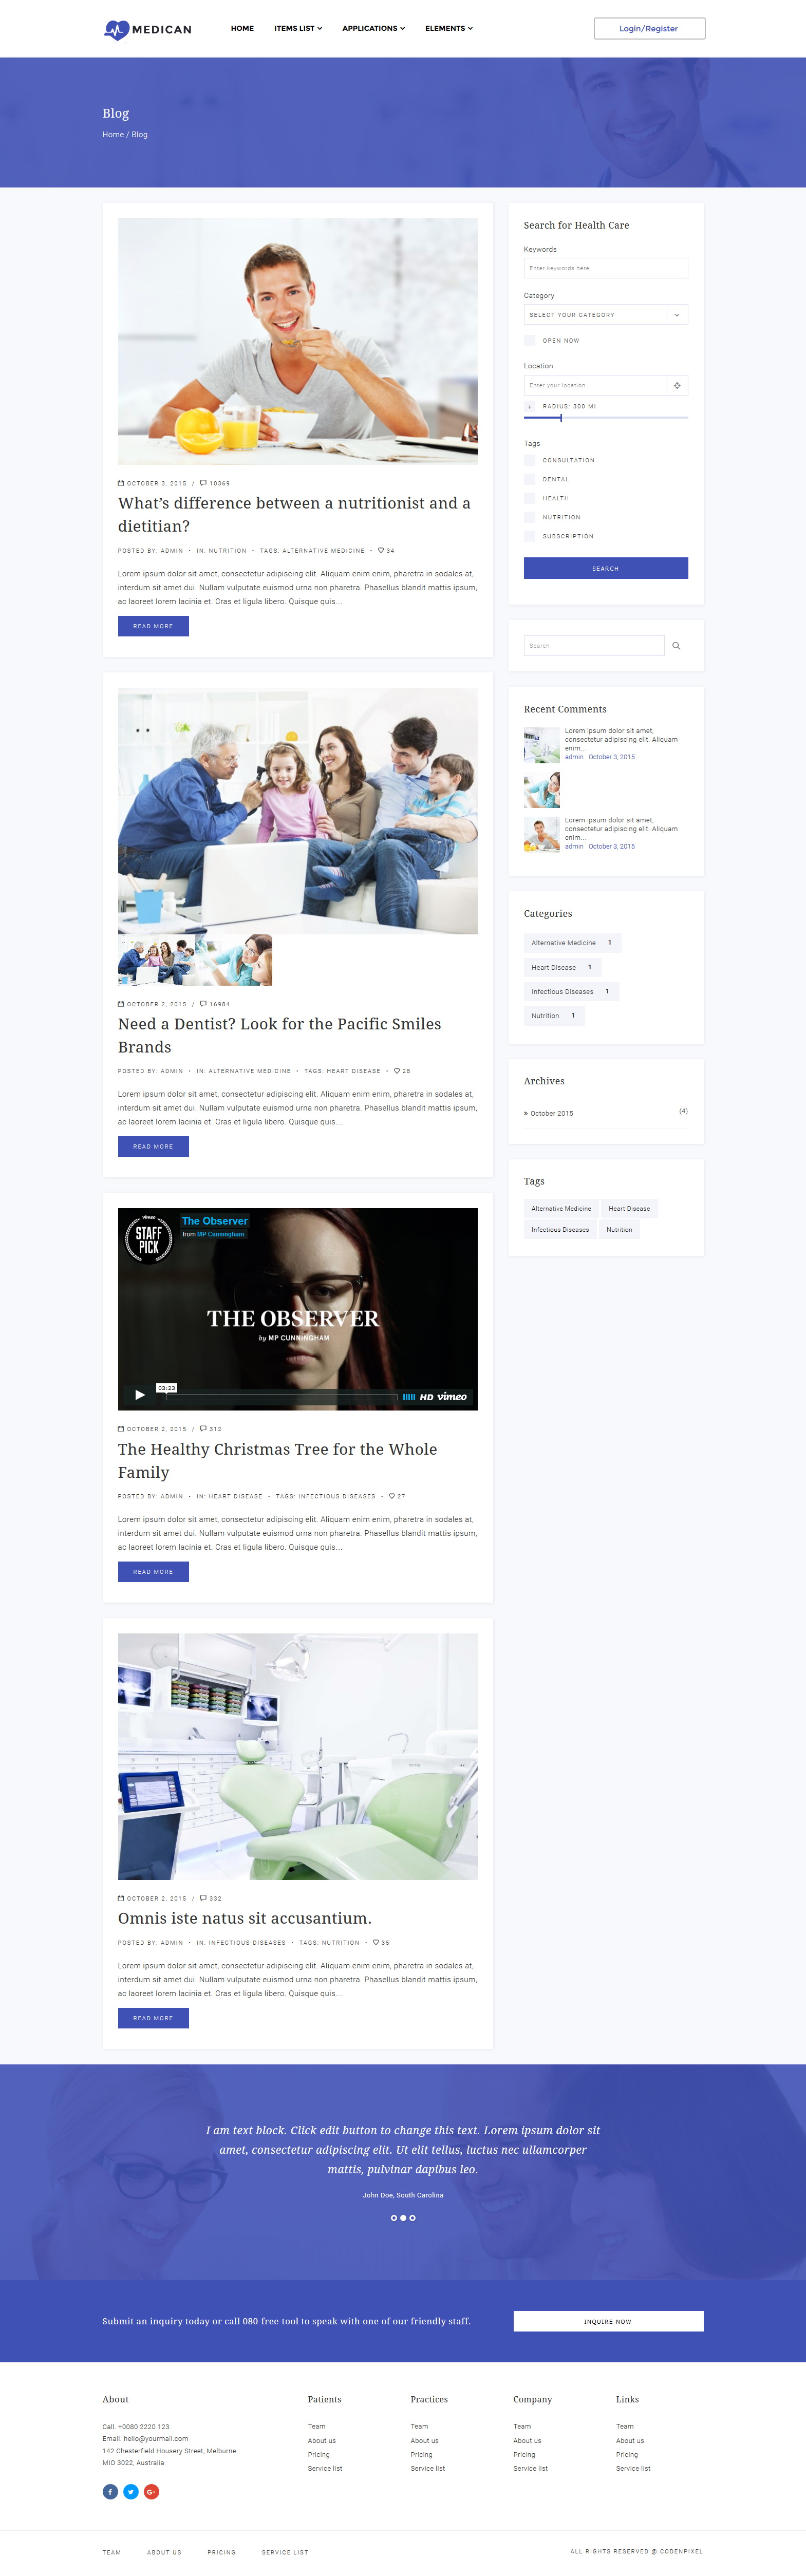Click Read More on nutritionist post
The width and height of the screenshot is (806, 2576).
coord(153,626)
